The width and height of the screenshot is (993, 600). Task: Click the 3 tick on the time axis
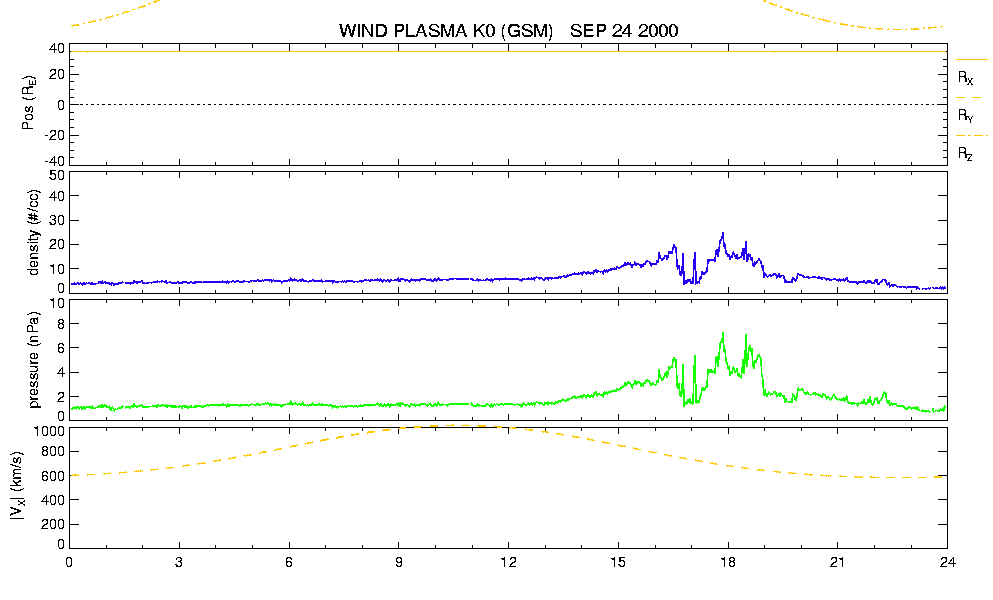(179, 562)
